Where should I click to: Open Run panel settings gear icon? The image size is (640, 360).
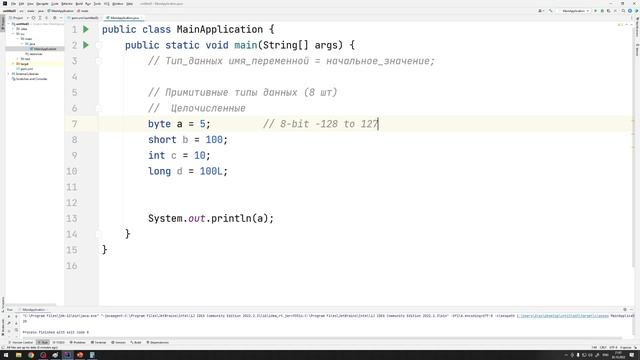[x=625, y=309]
